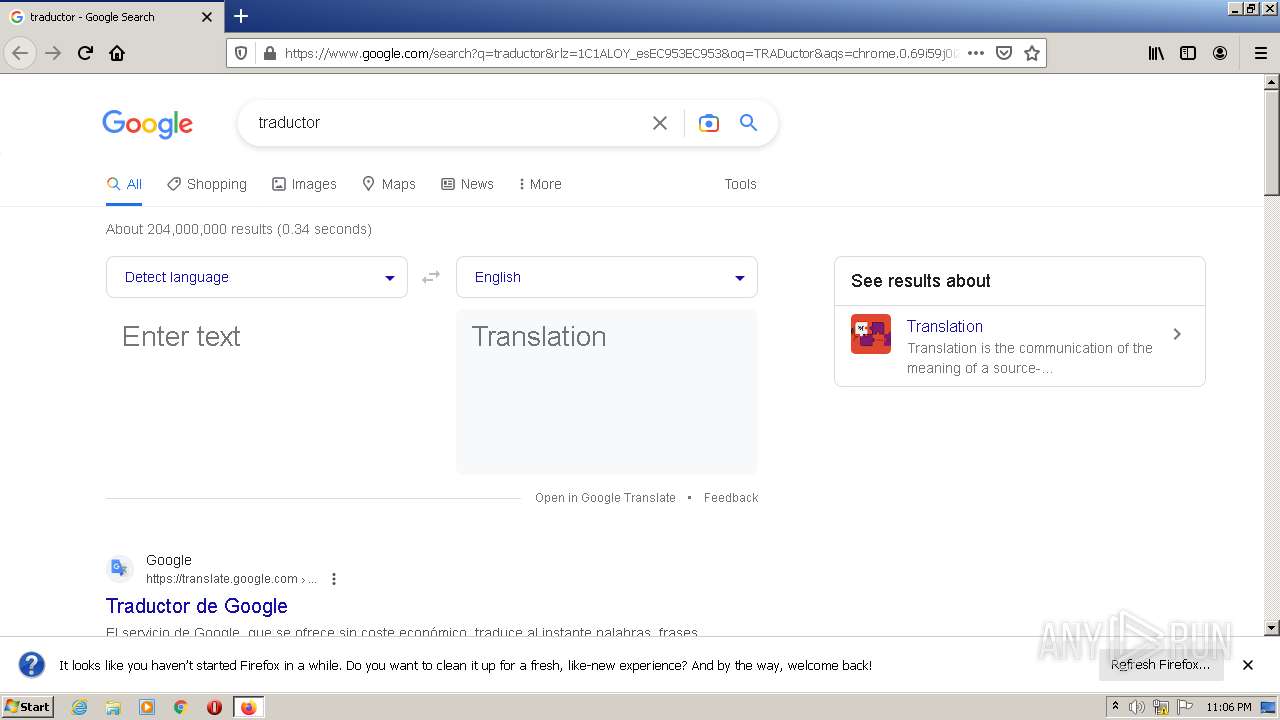1280x720 pixels.
Task: Clear the Google search box text
Action: coord(660,123)
